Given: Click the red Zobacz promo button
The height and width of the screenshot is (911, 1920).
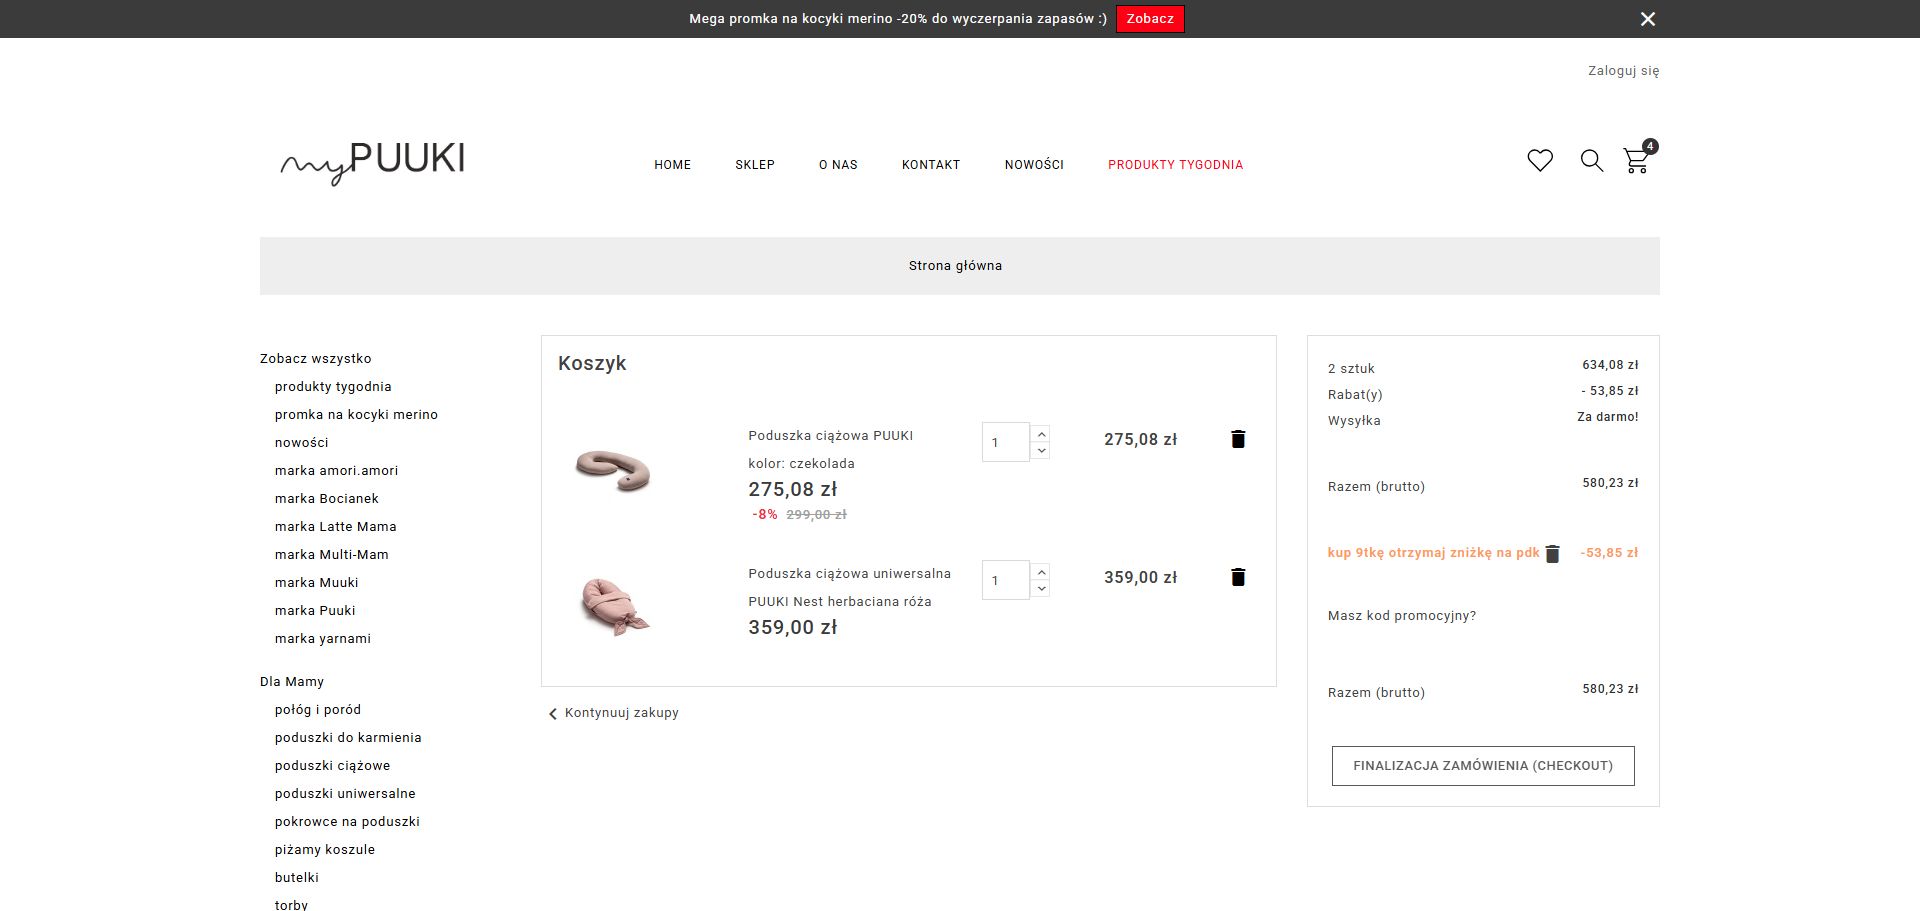Looking at the screenshot, I should pos(1150,19).
